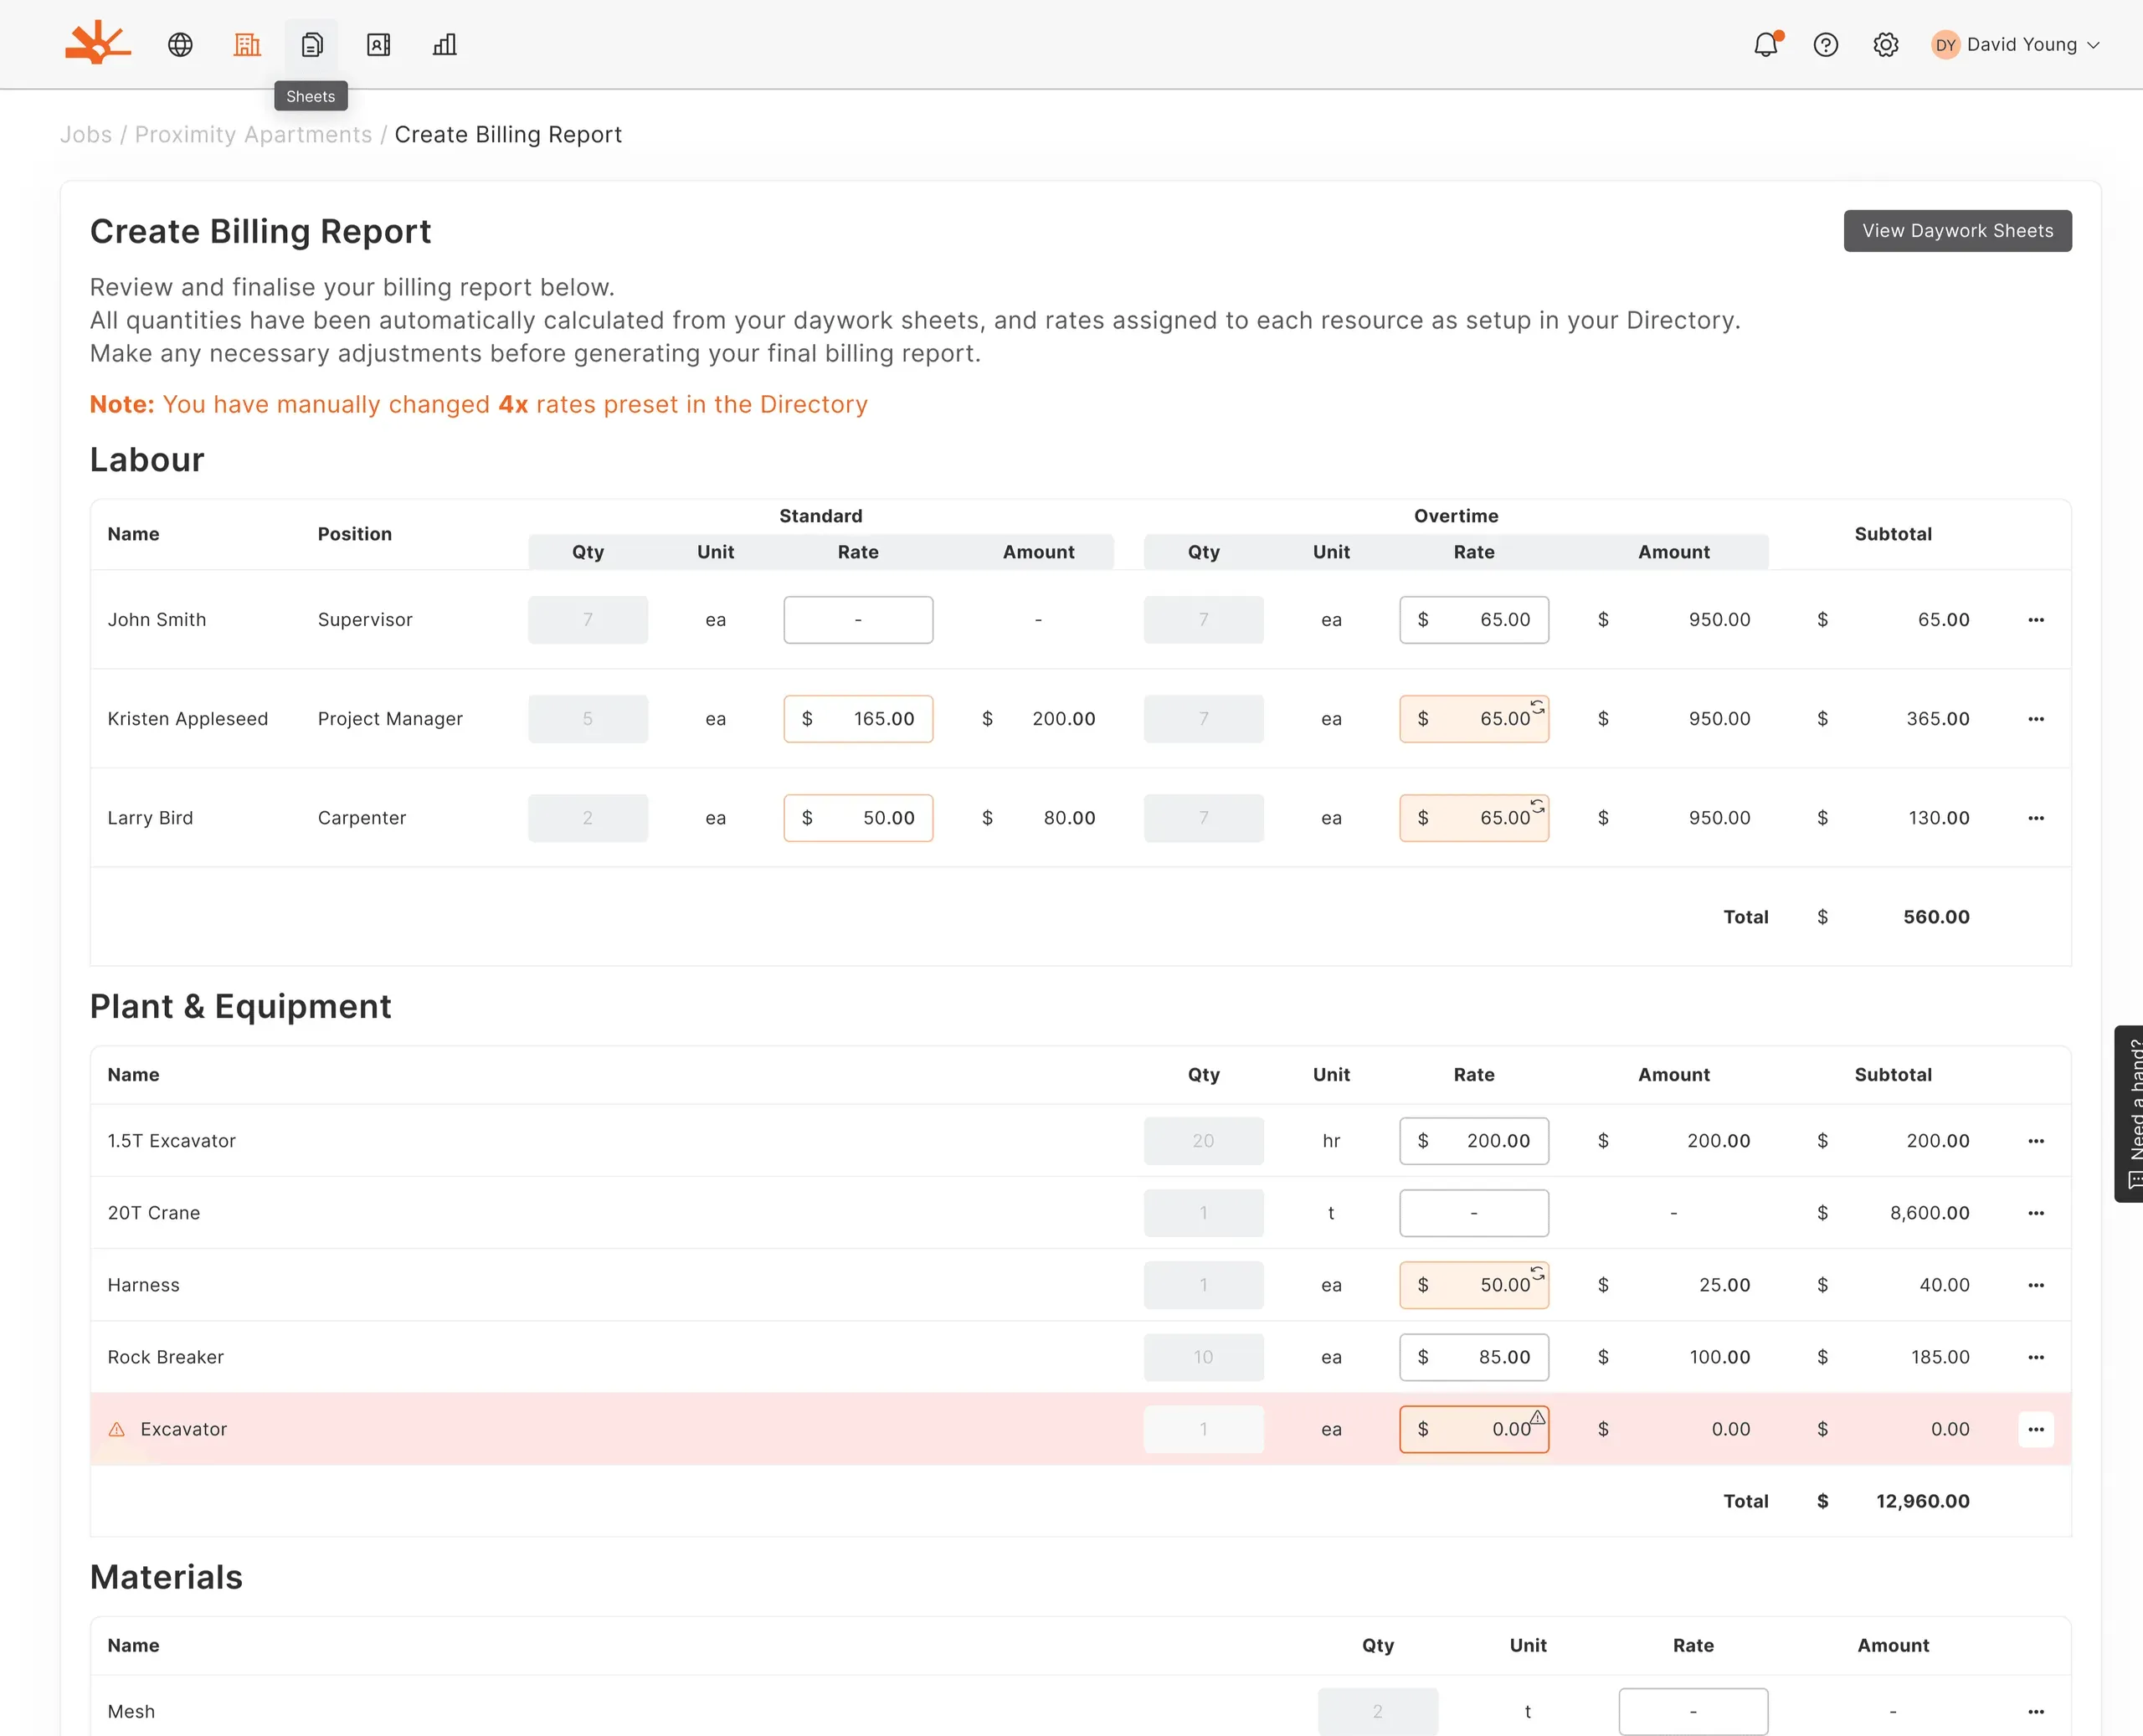Click Labour total 560.00
The width and height of the screenshot is (2143, 1736).
(1936, 917)
